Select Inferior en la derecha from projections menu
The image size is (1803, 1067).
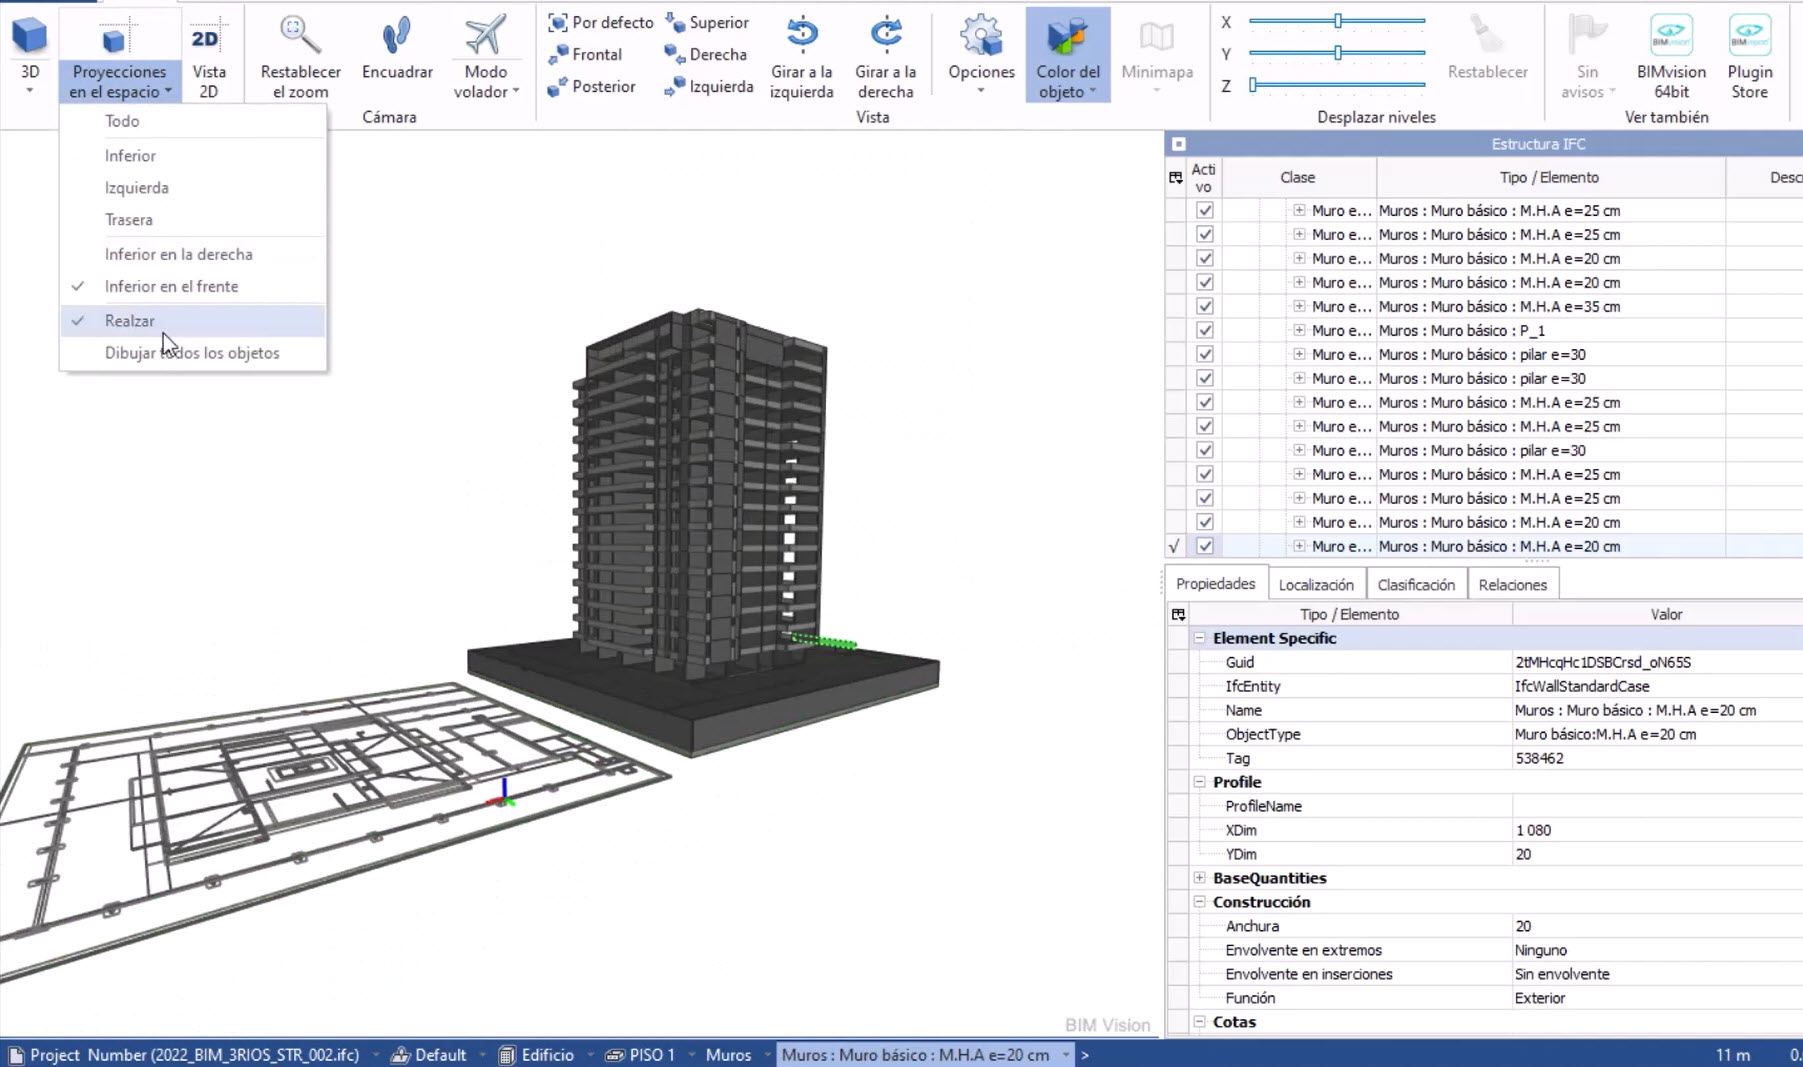pyautogui.click(x=178, y=254)
